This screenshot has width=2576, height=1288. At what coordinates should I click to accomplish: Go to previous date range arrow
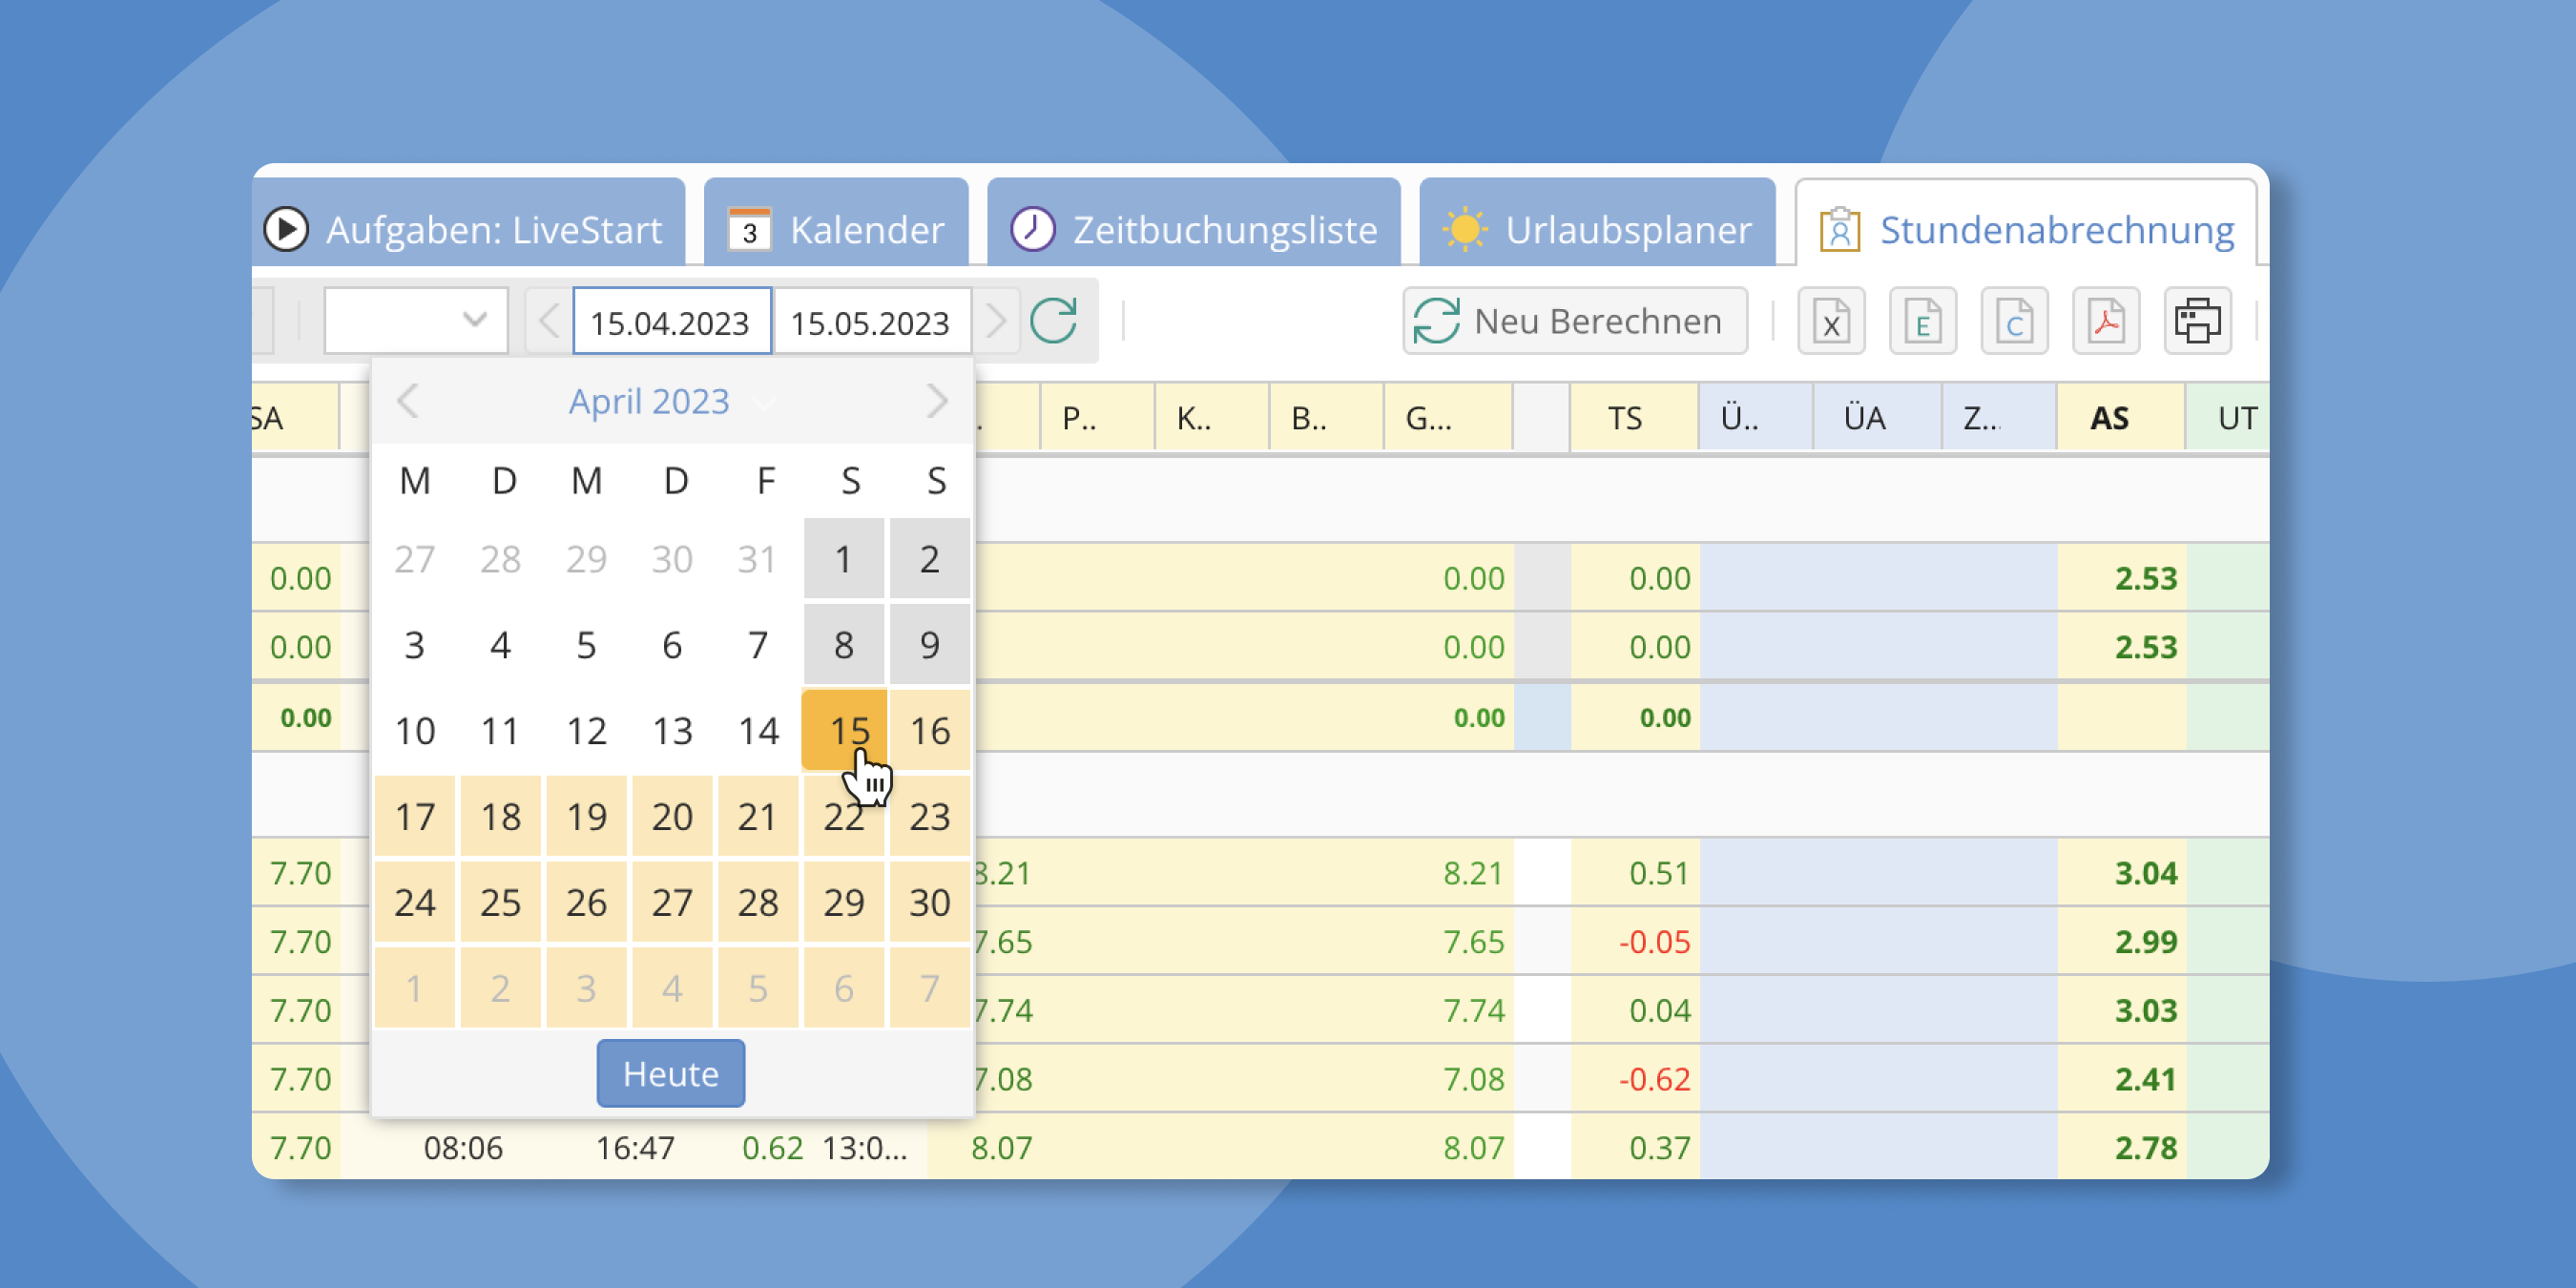[548, 321]
